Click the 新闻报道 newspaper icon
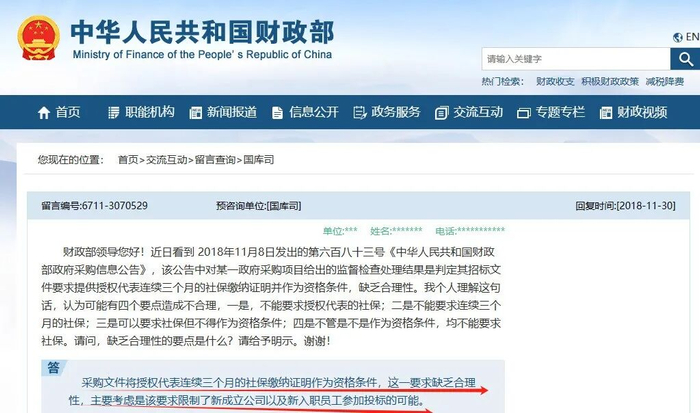The image size is (700, 413). click(196, 113)
